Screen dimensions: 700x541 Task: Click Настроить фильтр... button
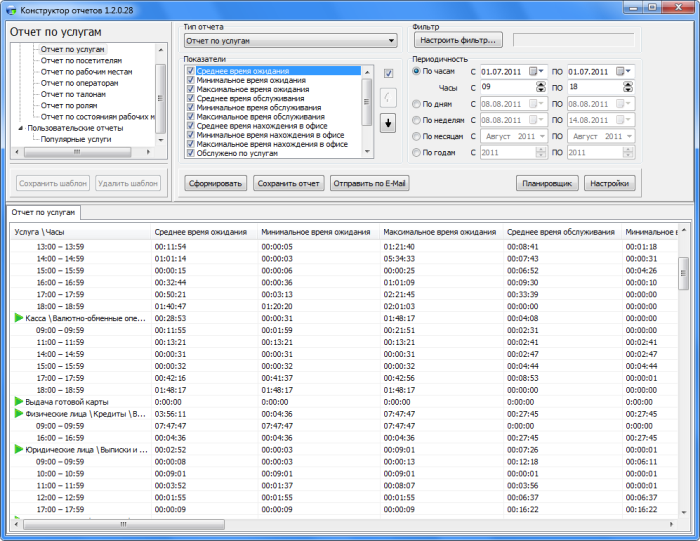tap(458, 40)
